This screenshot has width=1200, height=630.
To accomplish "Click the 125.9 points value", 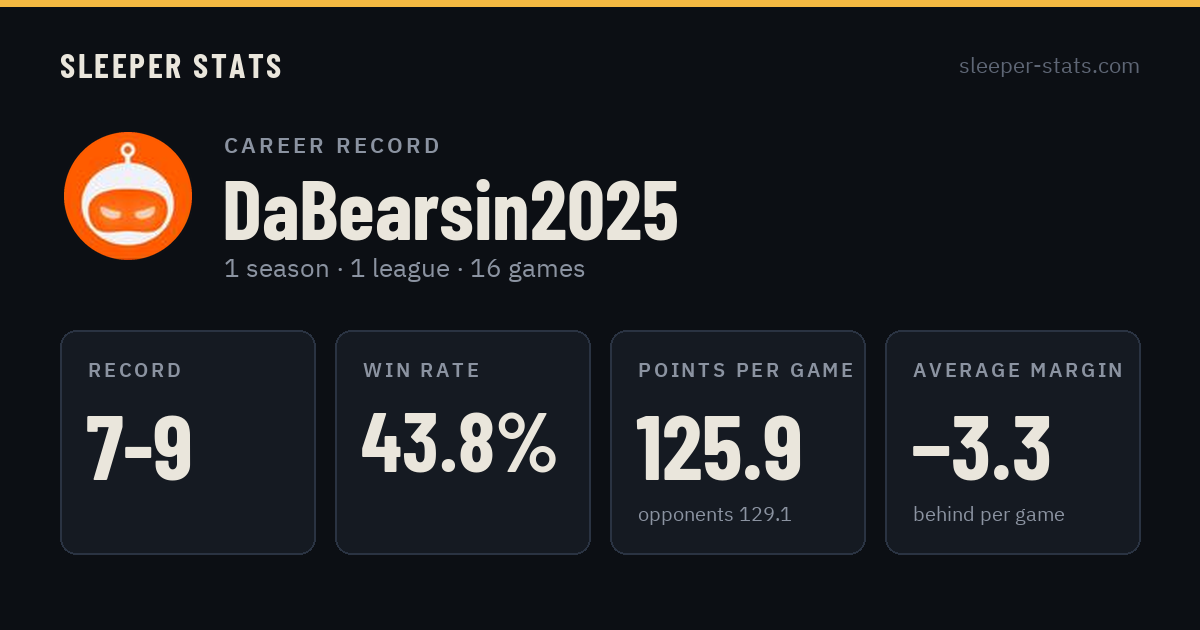I will click(719, 447).
